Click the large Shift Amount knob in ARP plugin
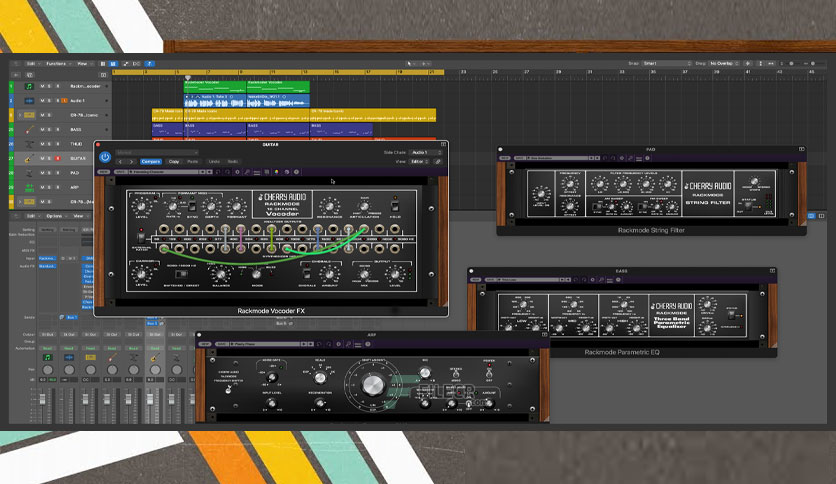 373,384
